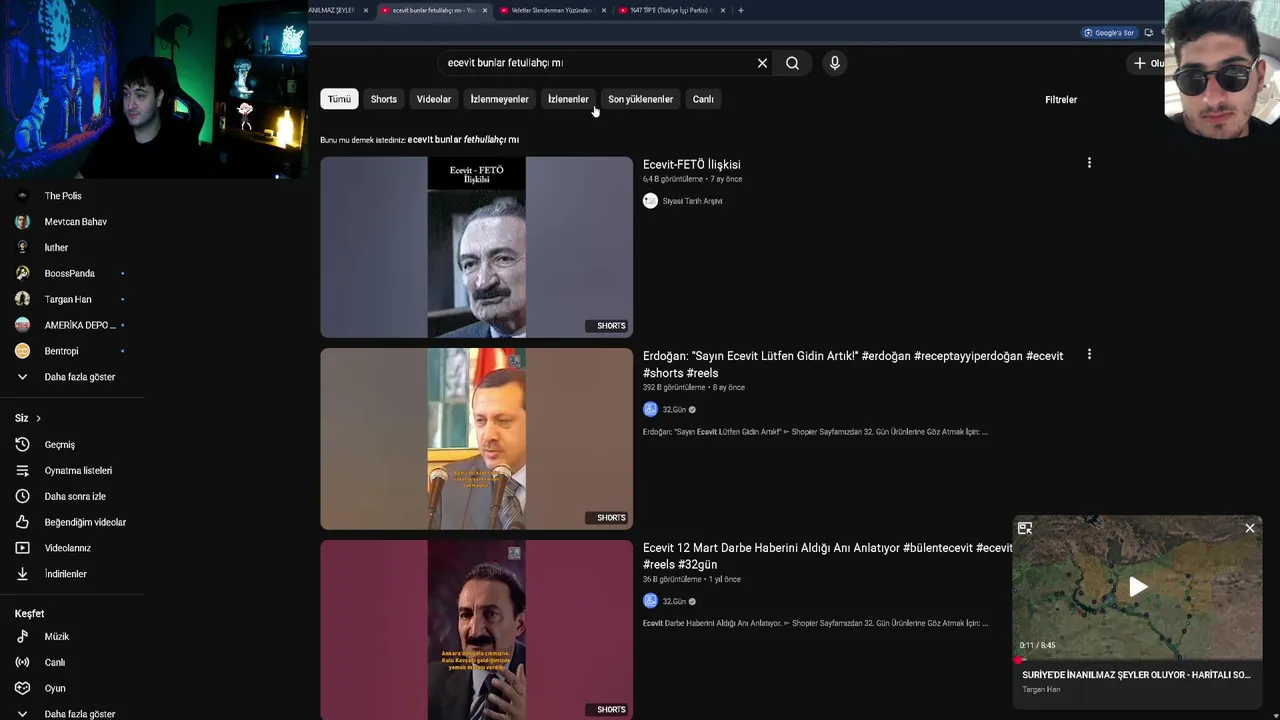The image size is (1280, 720).
Task: Switch to %47 TİP'E browser tab
Action: tap(668, 10)
